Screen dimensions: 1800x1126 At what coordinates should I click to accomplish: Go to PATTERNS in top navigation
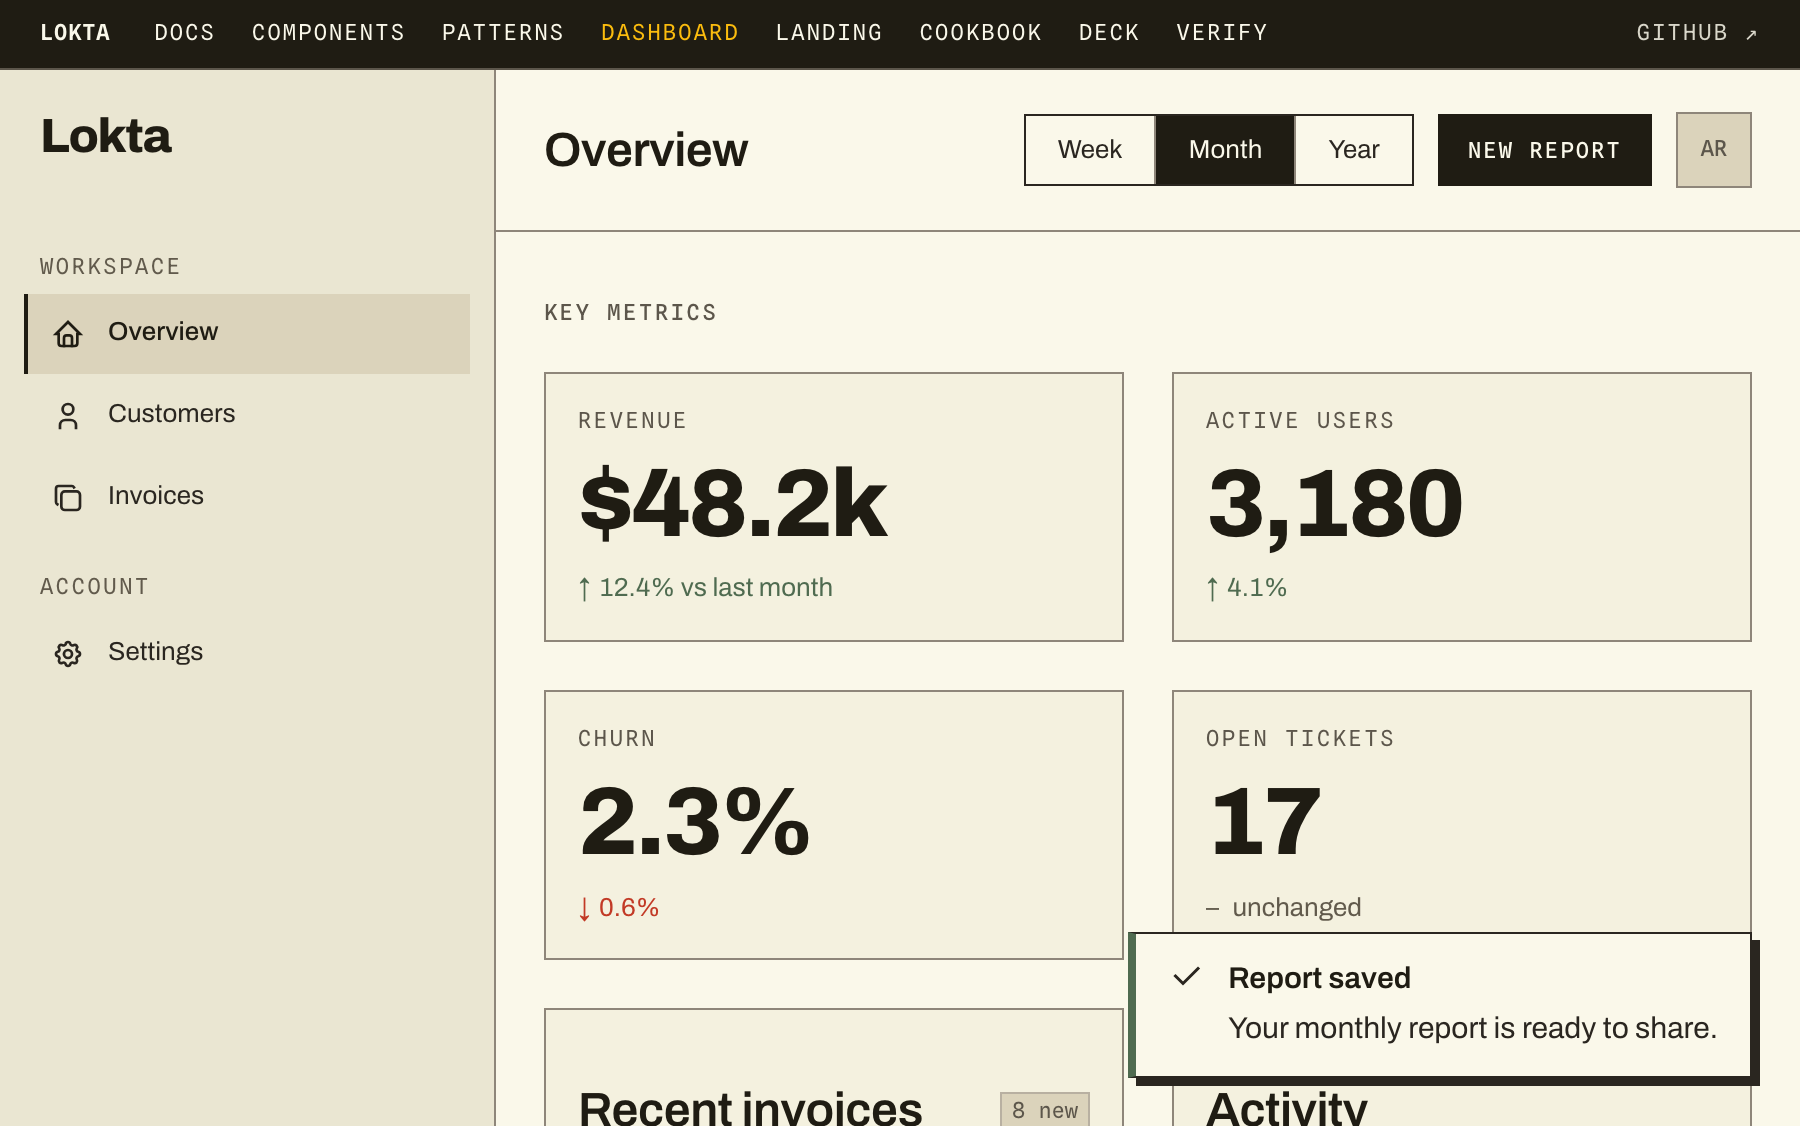tap(503, 33)
